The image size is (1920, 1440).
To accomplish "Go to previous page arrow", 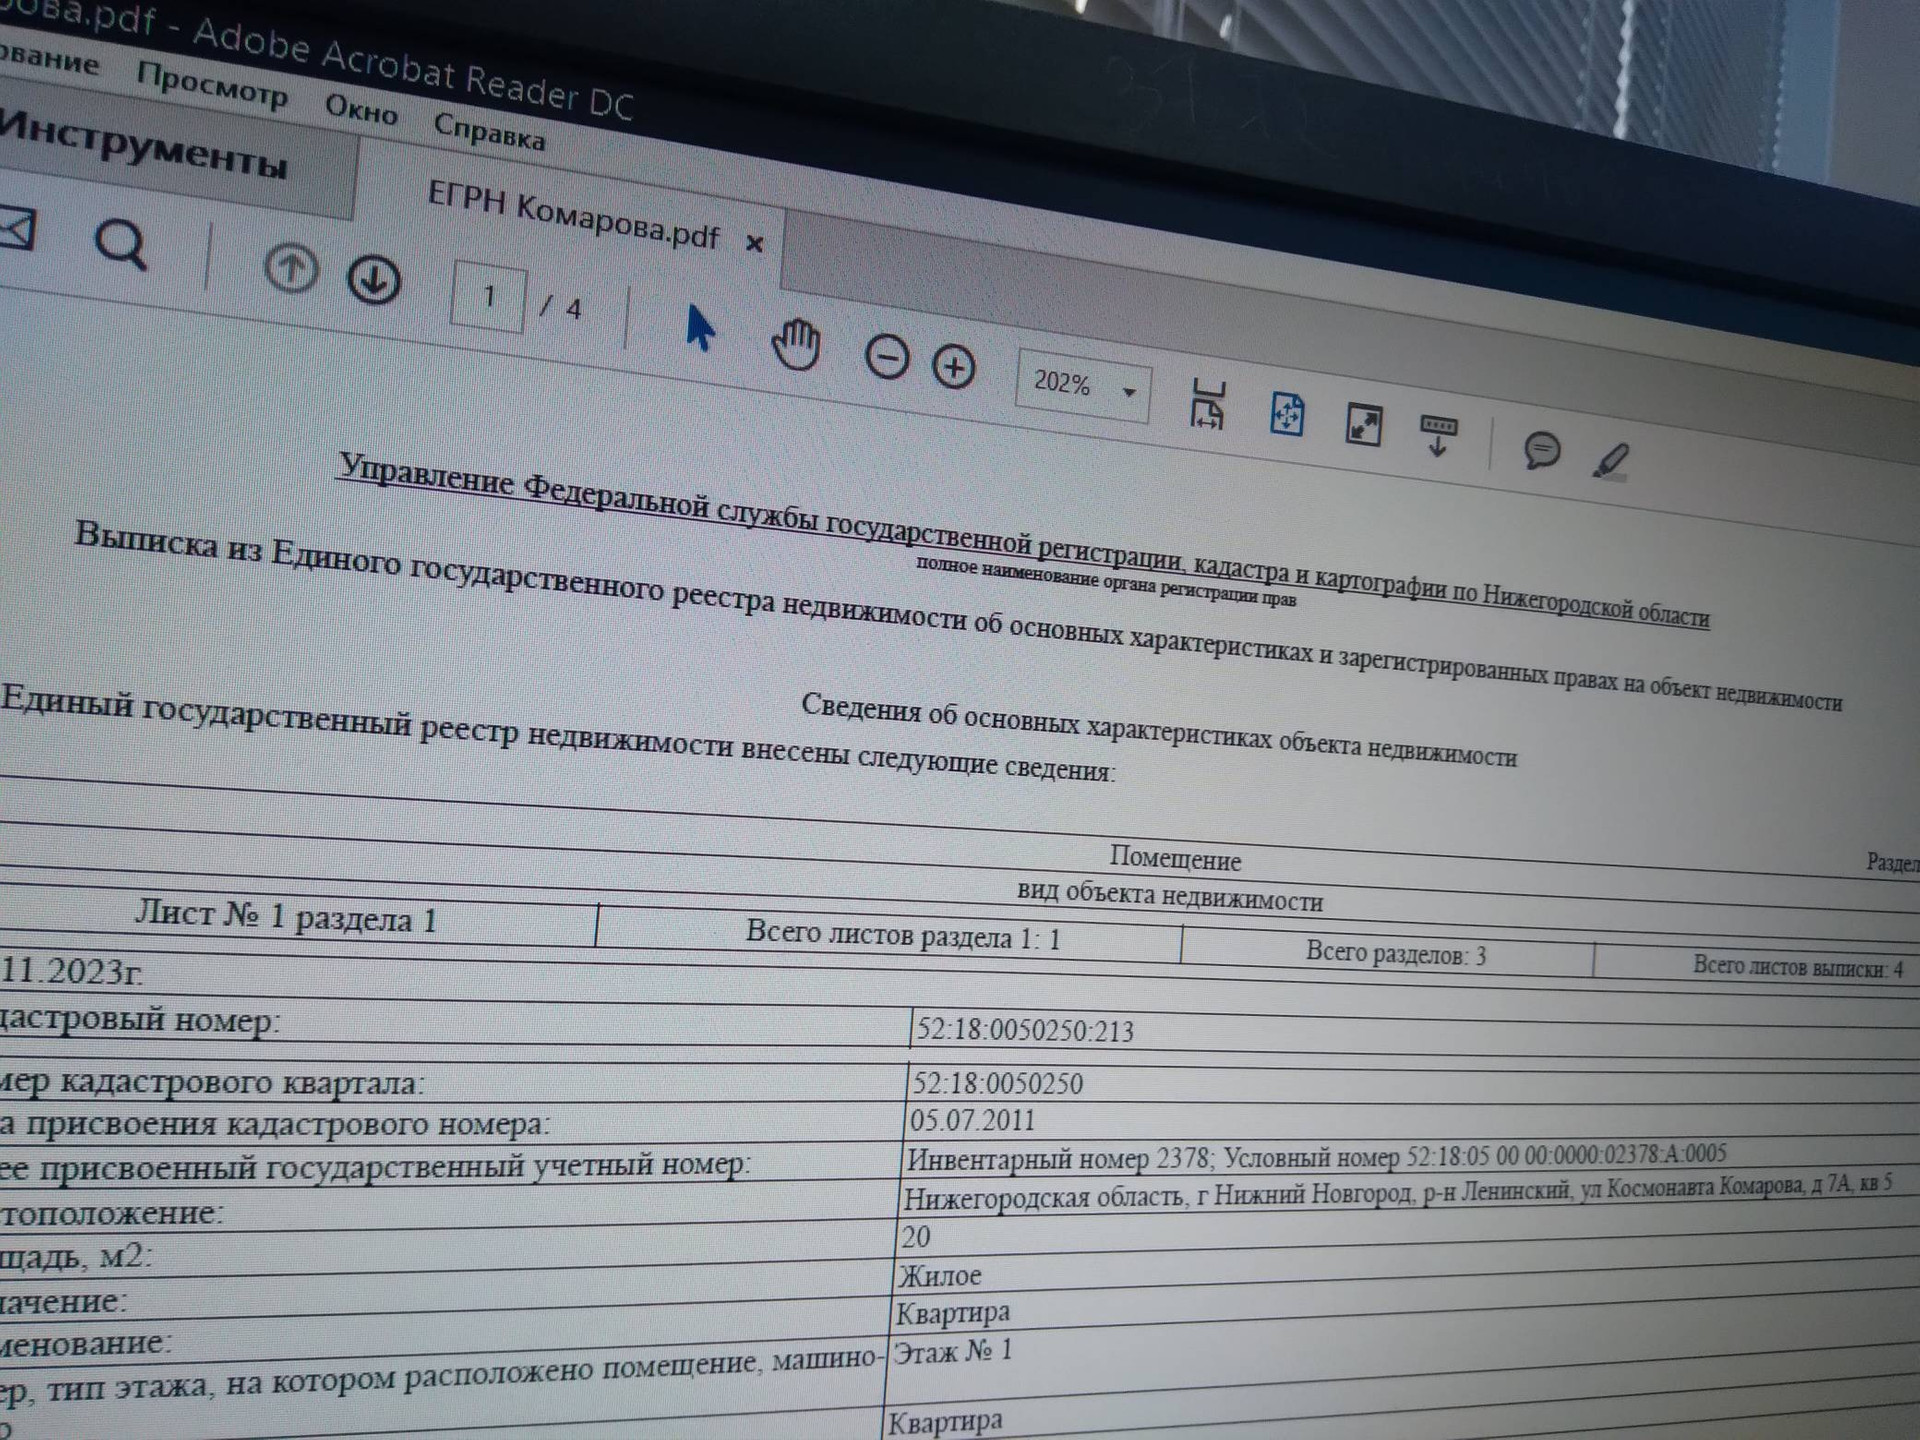I will pos(291,268).
